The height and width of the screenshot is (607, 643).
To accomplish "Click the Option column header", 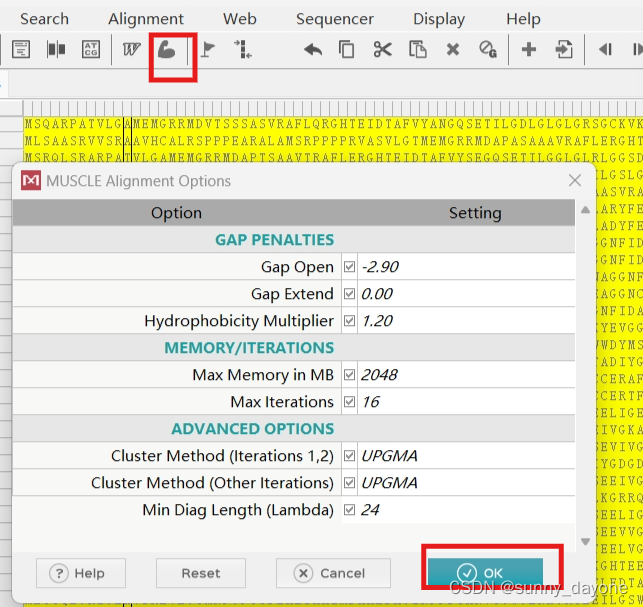I will [176, 212].
